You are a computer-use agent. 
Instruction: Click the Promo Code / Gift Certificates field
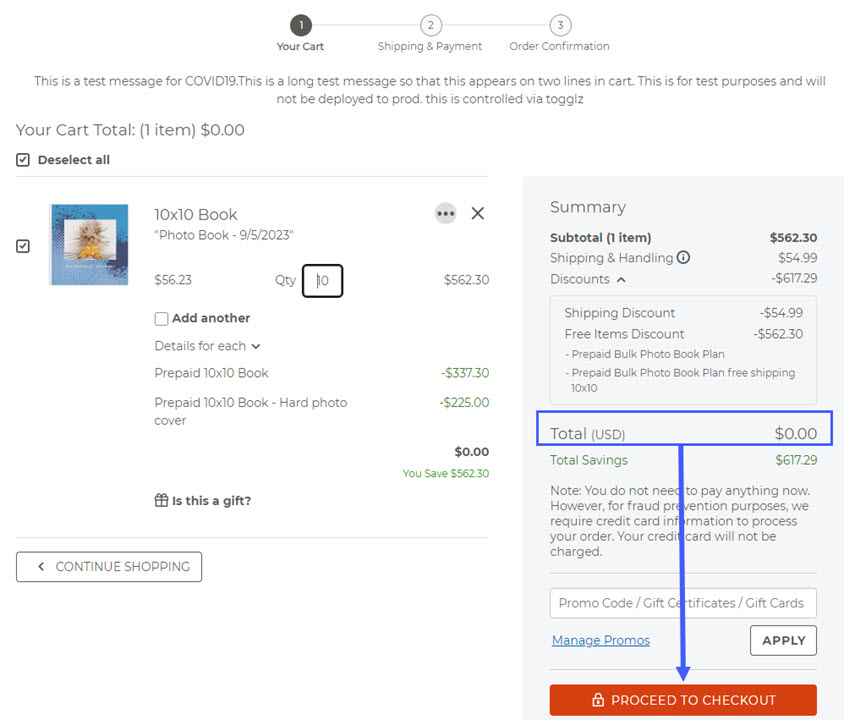[x=683, y=603]
